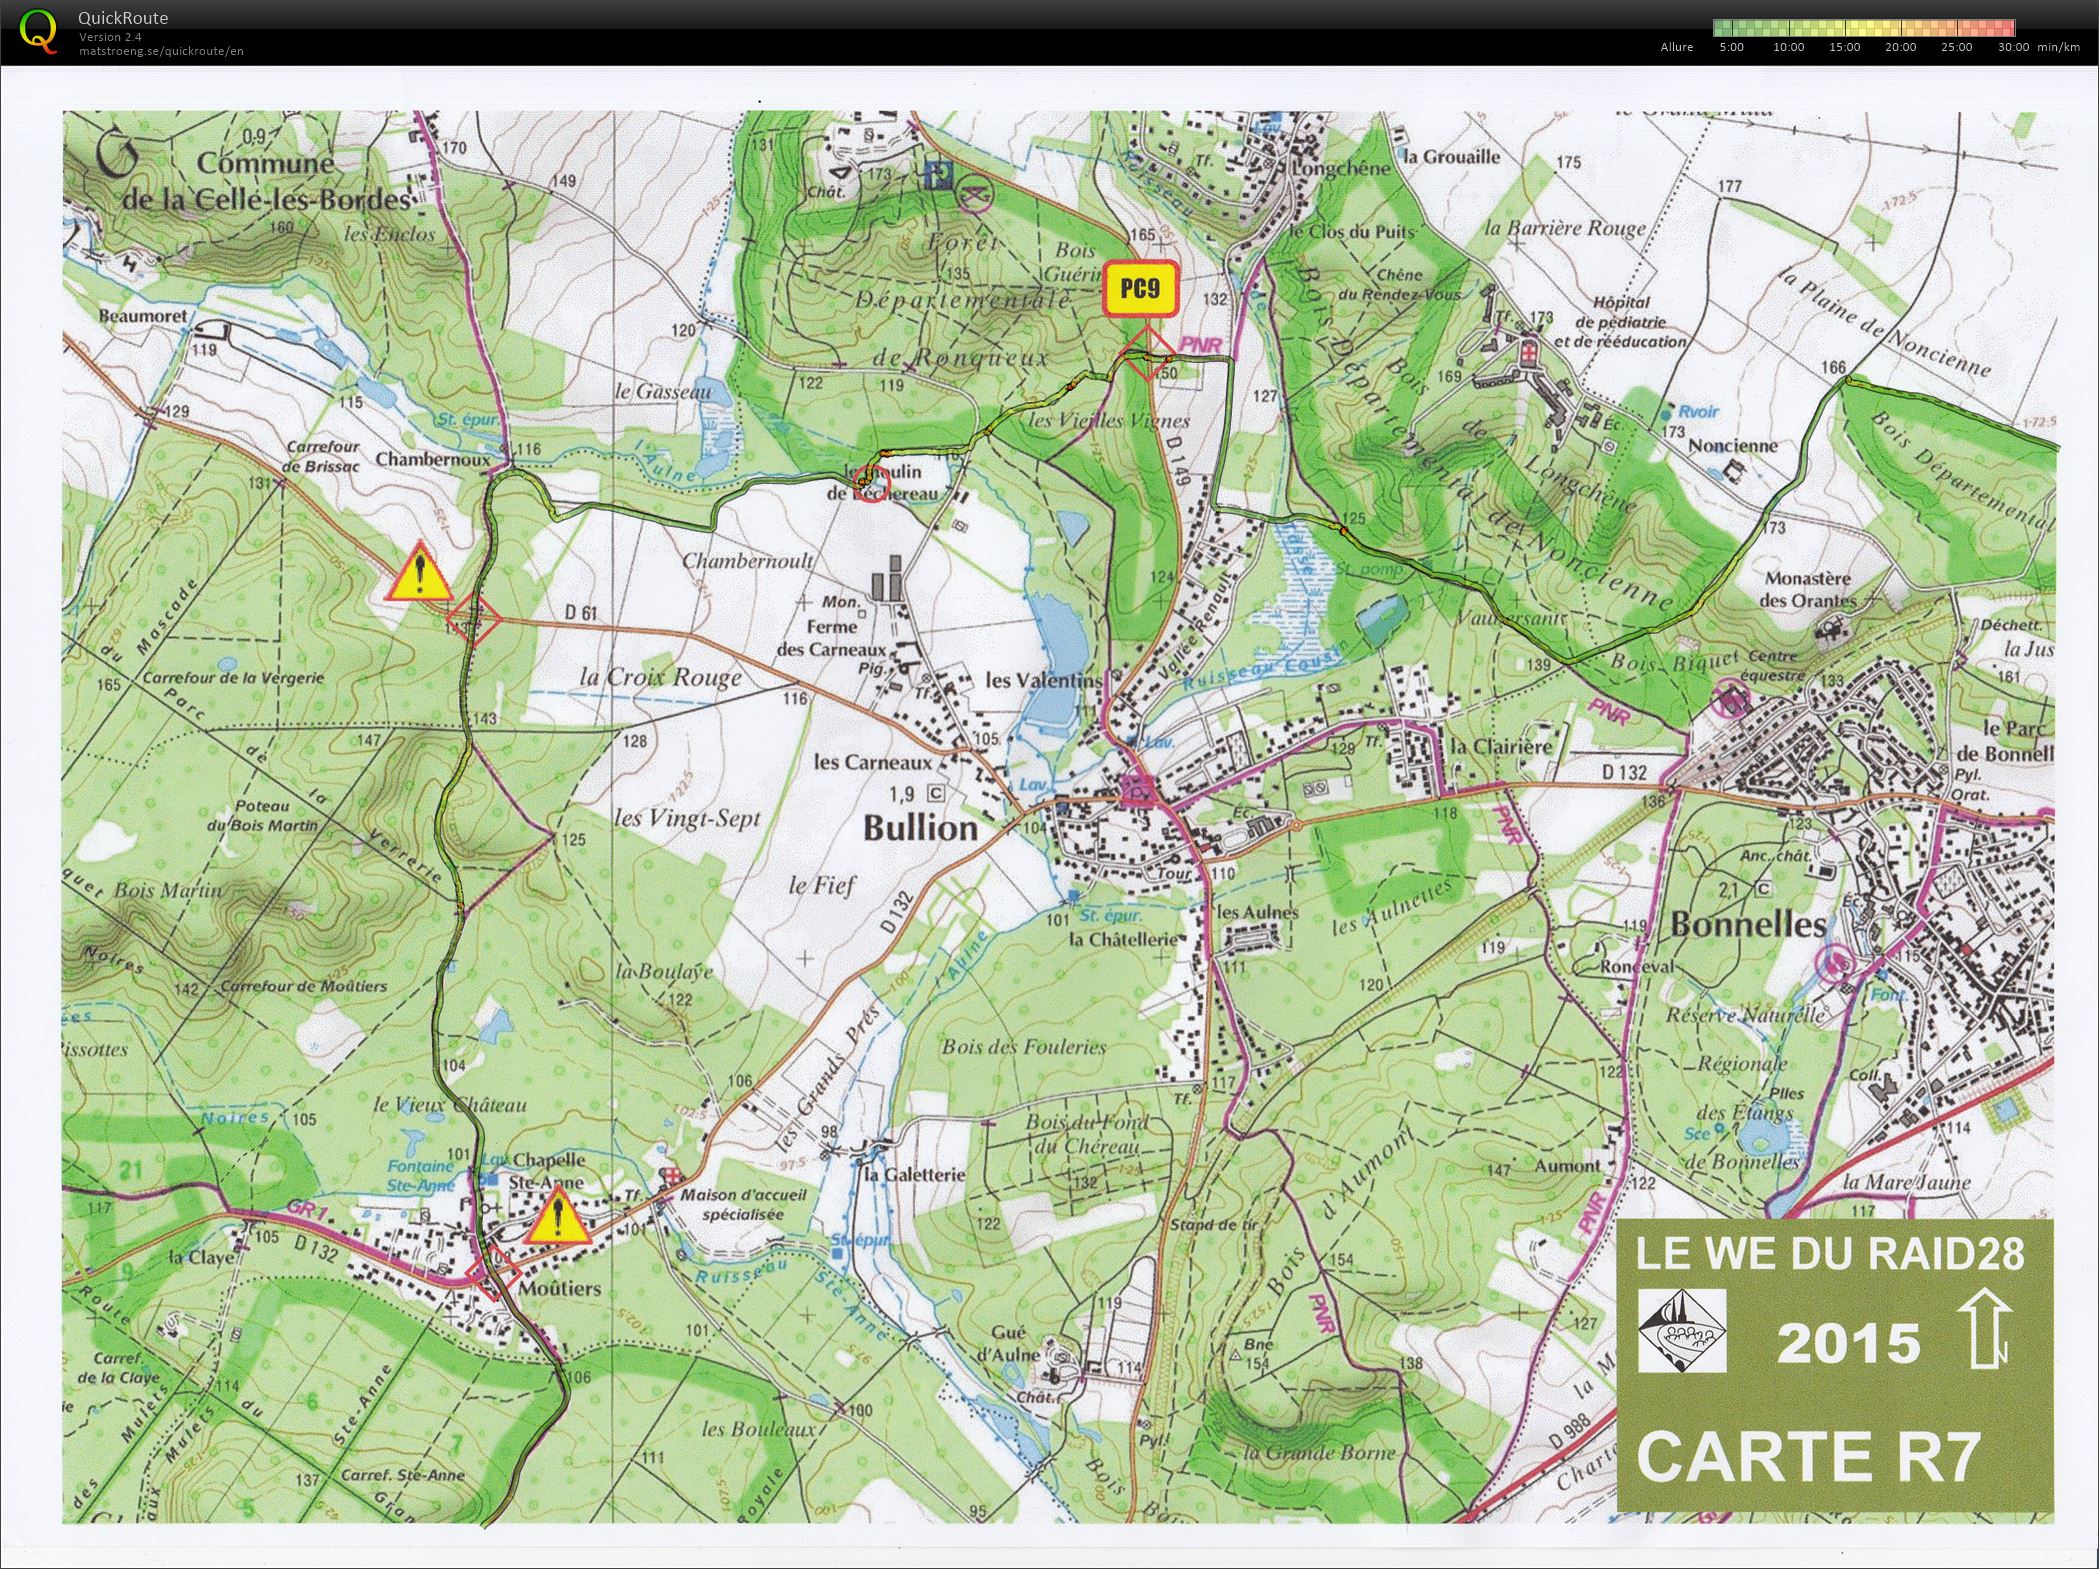The width and height of the screenshot is (2099, 1569).
Task: Click the yellow PC9 checkpoint label
Action: click(1139, 289)
